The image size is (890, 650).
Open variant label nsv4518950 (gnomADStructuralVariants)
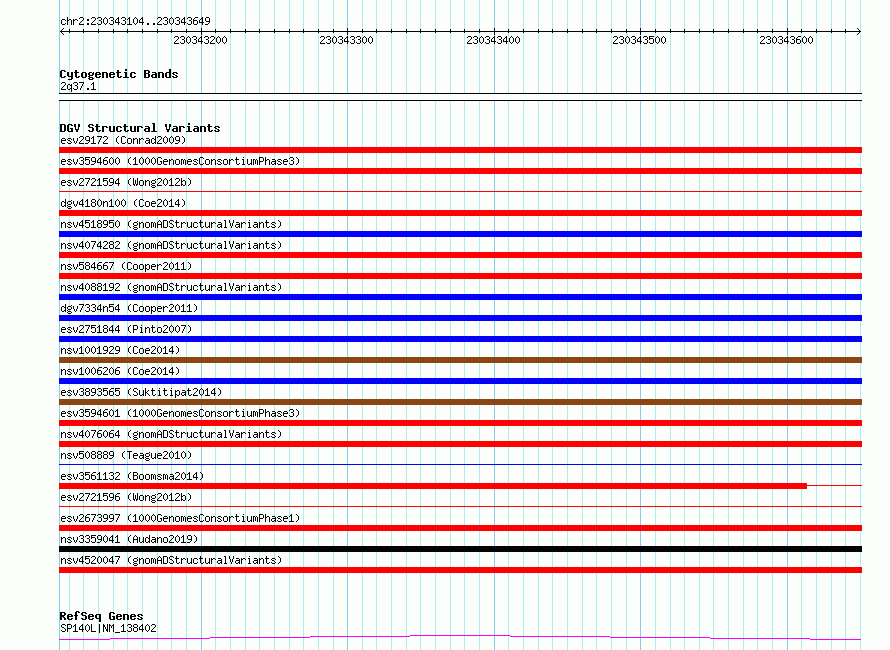tap(171, 224)
